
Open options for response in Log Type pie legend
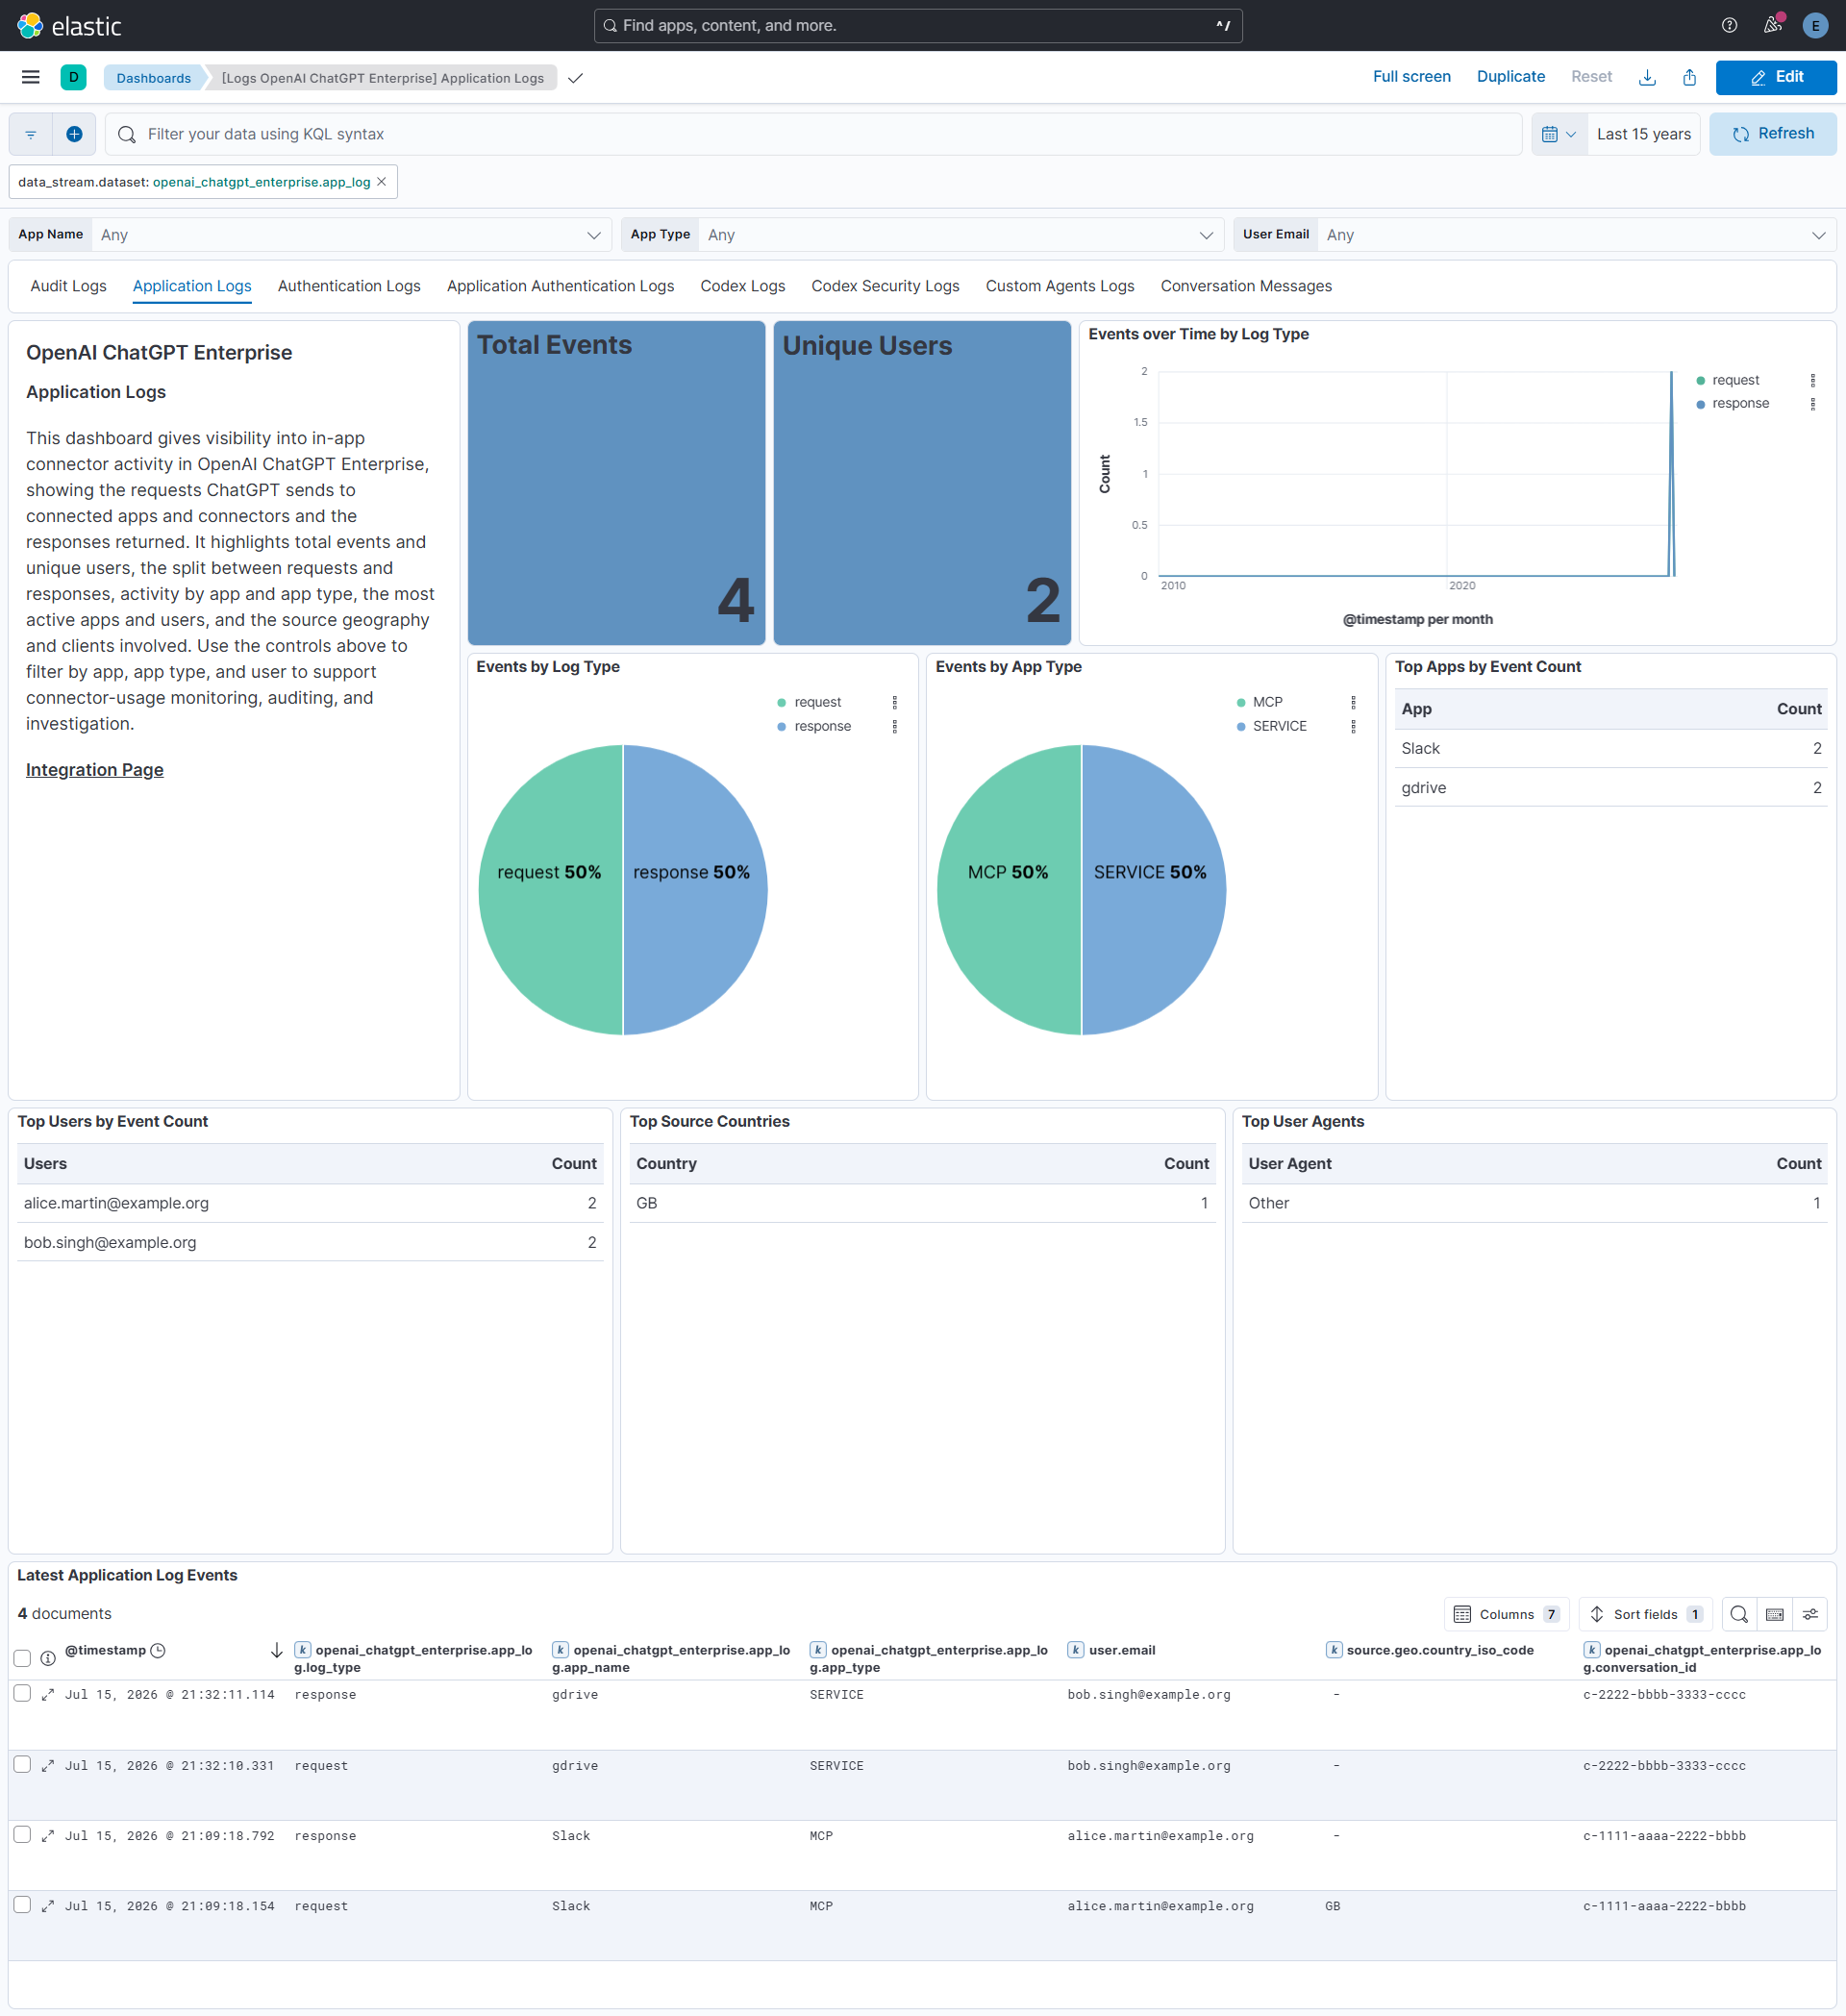894,727
